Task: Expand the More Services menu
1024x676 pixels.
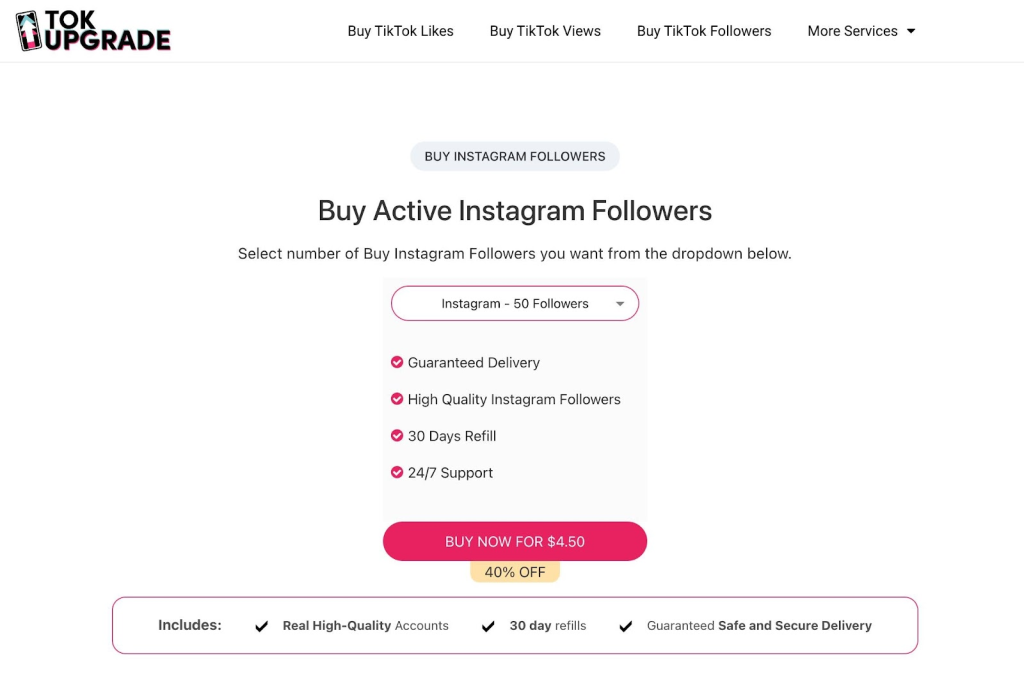Action: pos(861,31)
